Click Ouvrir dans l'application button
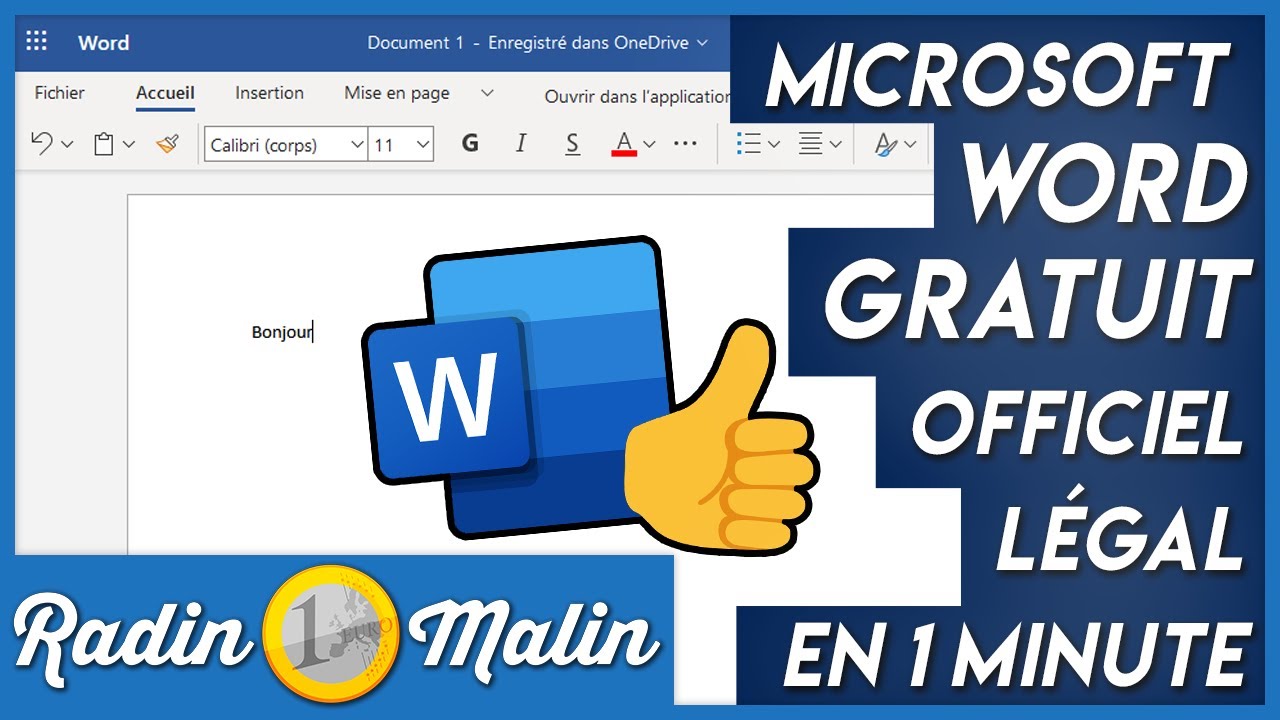The width and height of the screenshot is (1280, 720). [x=637, y=97]
